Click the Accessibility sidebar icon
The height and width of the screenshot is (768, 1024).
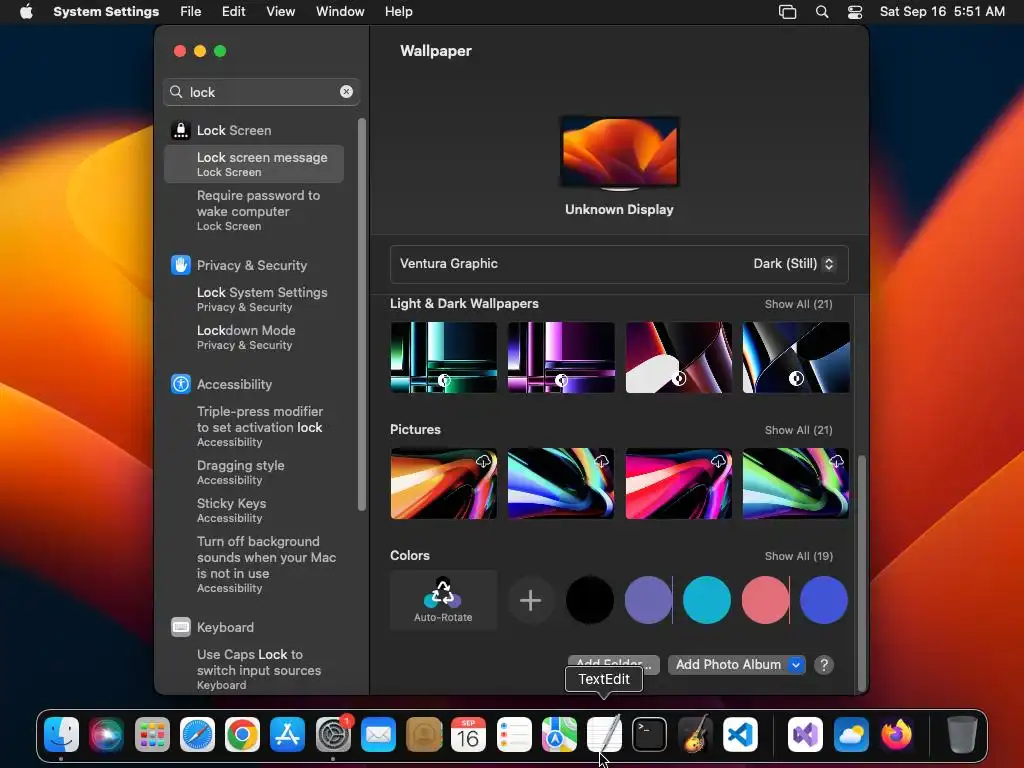180,384
